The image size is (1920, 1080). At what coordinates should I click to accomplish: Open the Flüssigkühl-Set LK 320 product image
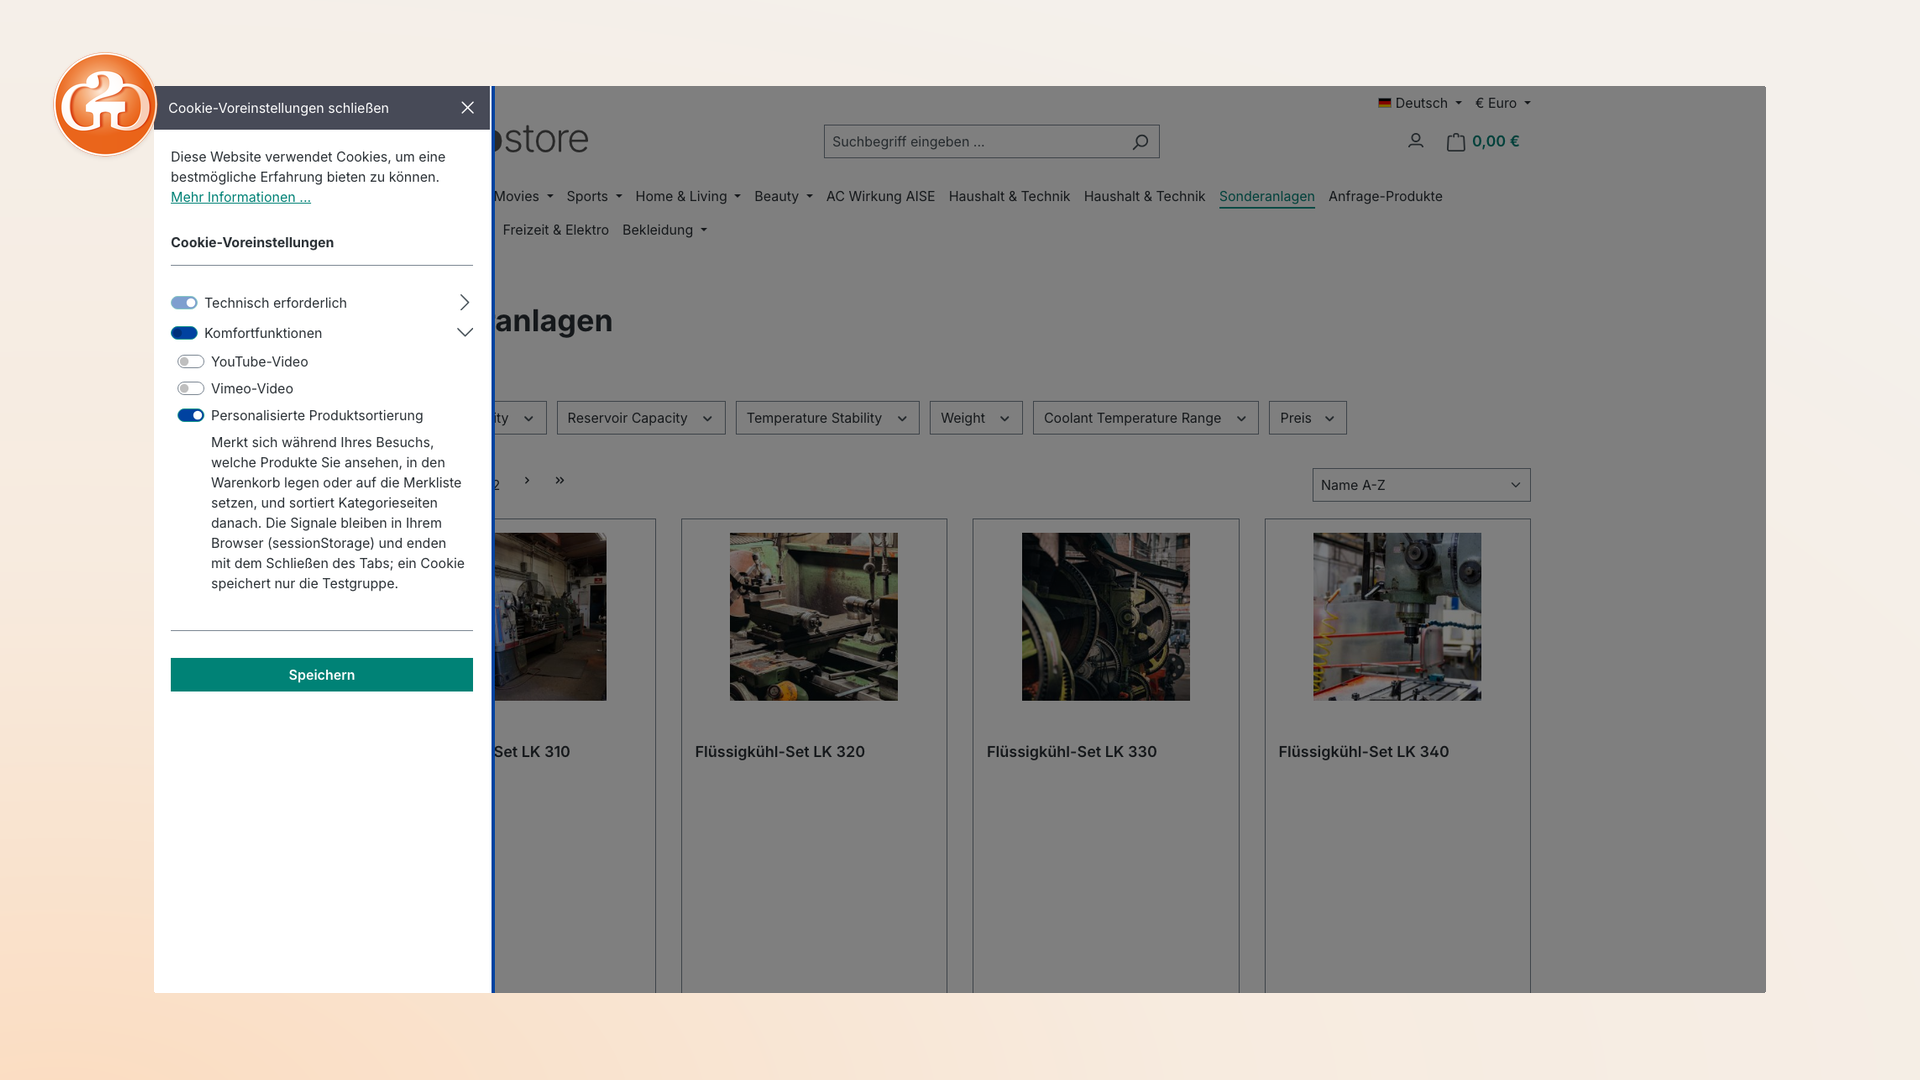pos(814,617)
